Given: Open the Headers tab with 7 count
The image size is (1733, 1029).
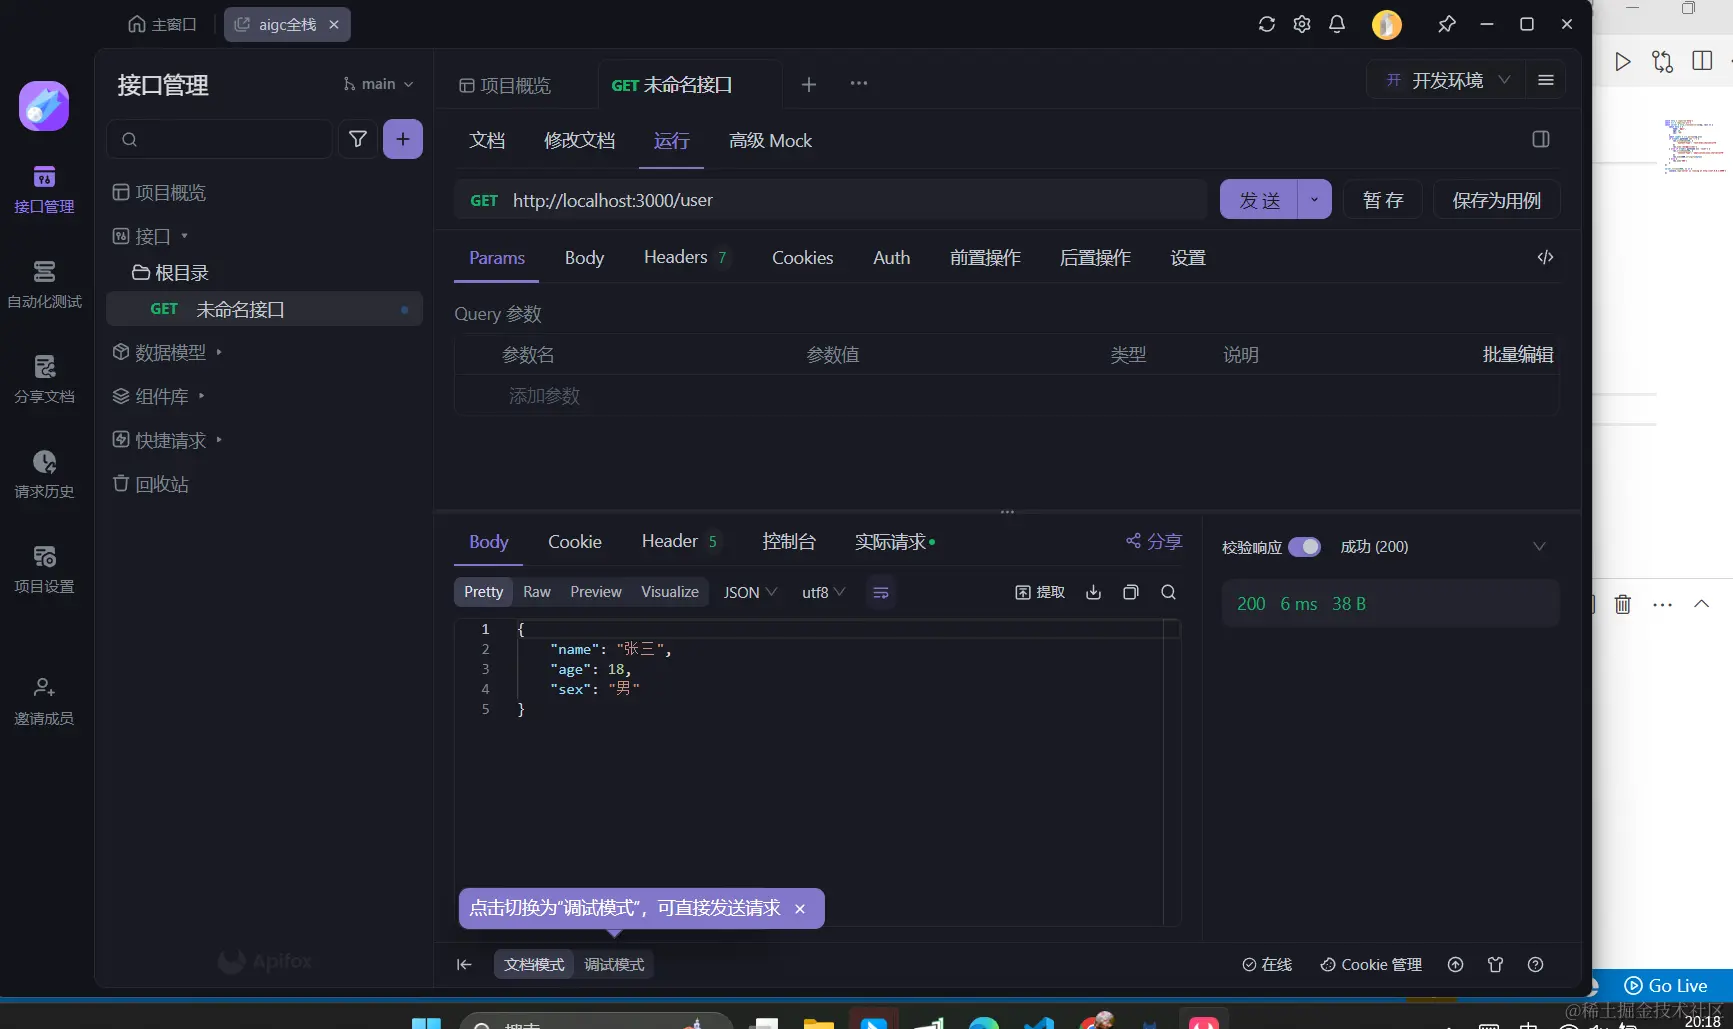Looking at the screenshot, I should click(686, 258).
